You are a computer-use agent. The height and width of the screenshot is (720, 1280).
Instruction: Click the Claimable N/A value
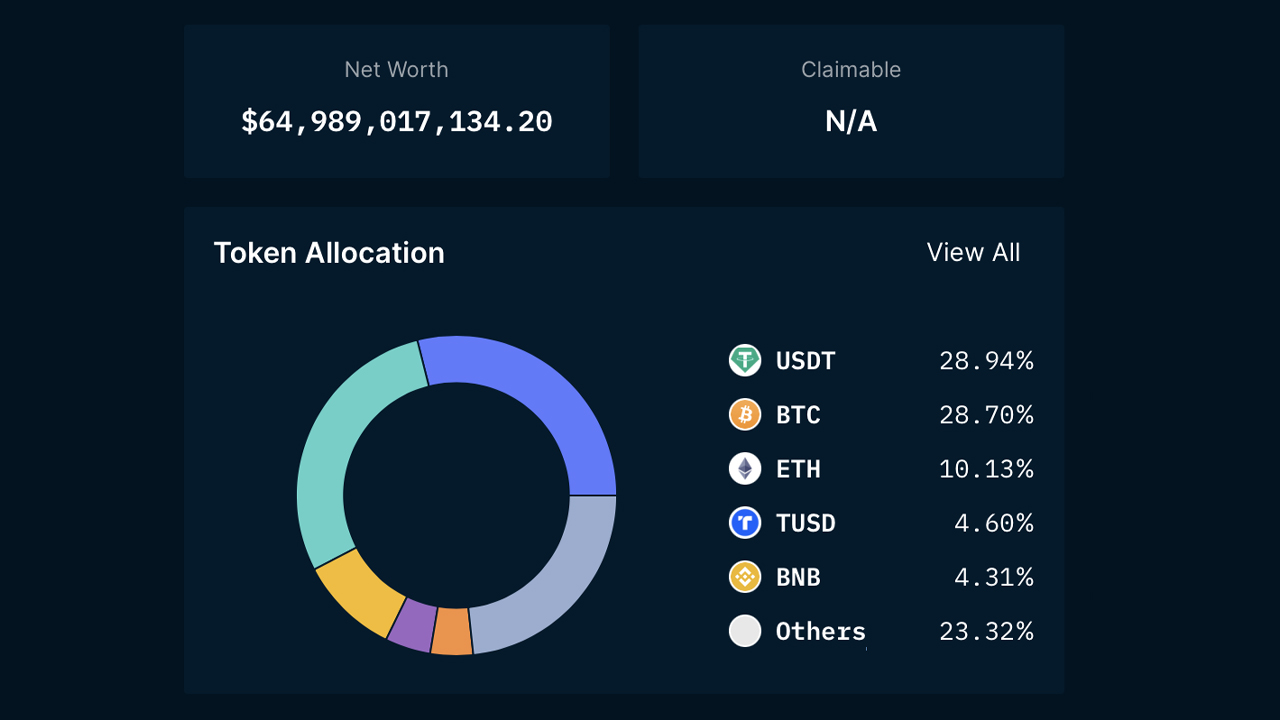pyautogui.click(x=850, y=121)
